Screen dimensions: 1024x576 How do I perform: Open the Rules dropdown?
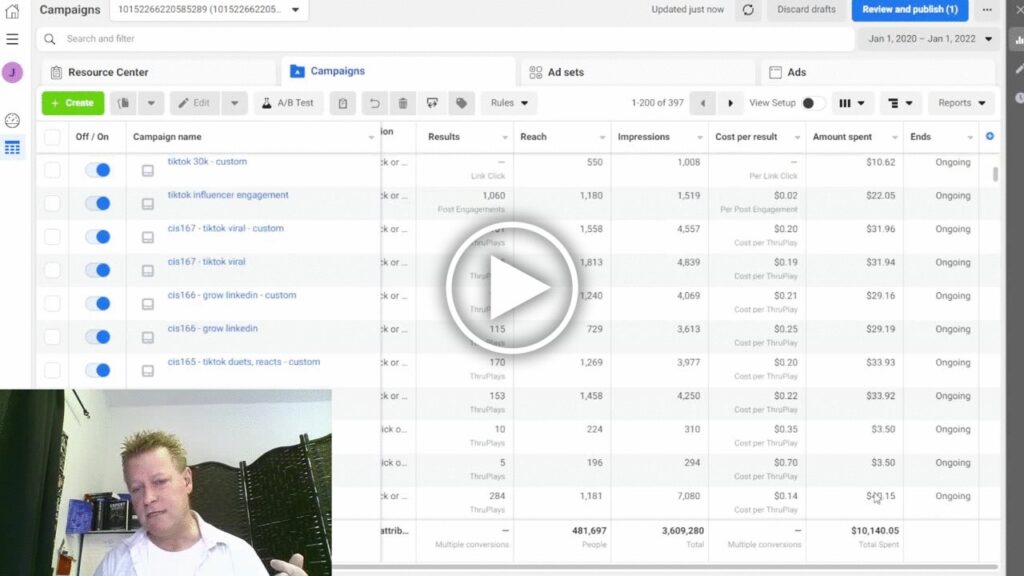pyautogui.click(x=509, y=103)
